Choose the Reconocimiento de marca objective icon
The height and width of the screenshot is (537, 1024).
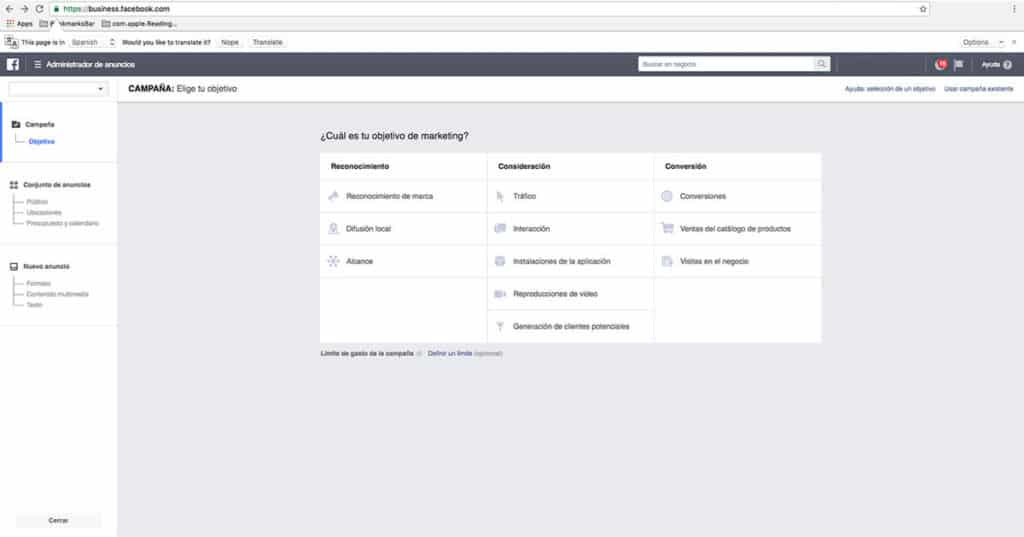pos(334,196)
